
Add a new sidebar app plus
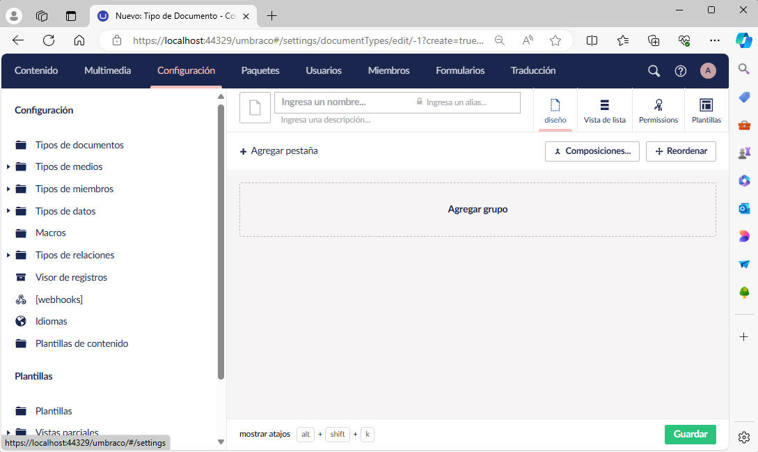click(x=744, y=337)
